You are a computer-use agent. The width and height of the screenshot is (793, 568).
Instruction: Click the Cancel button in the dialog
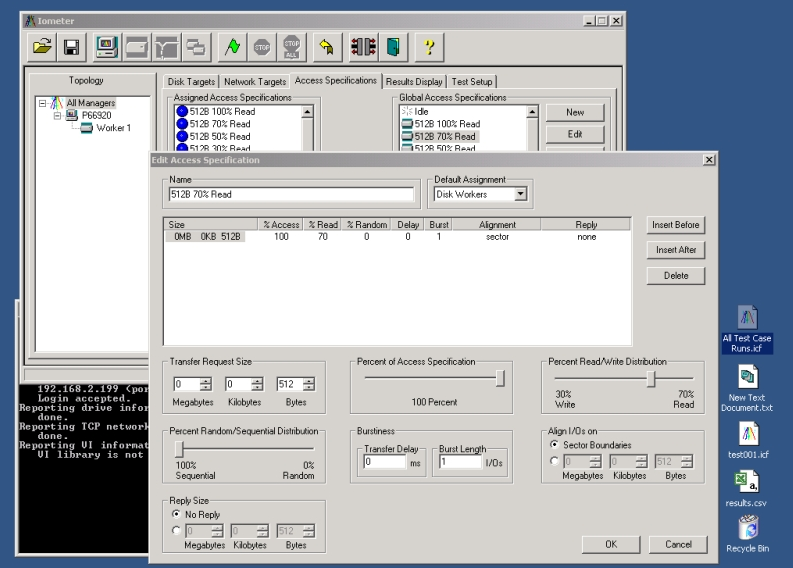click(x=678, y=543)
